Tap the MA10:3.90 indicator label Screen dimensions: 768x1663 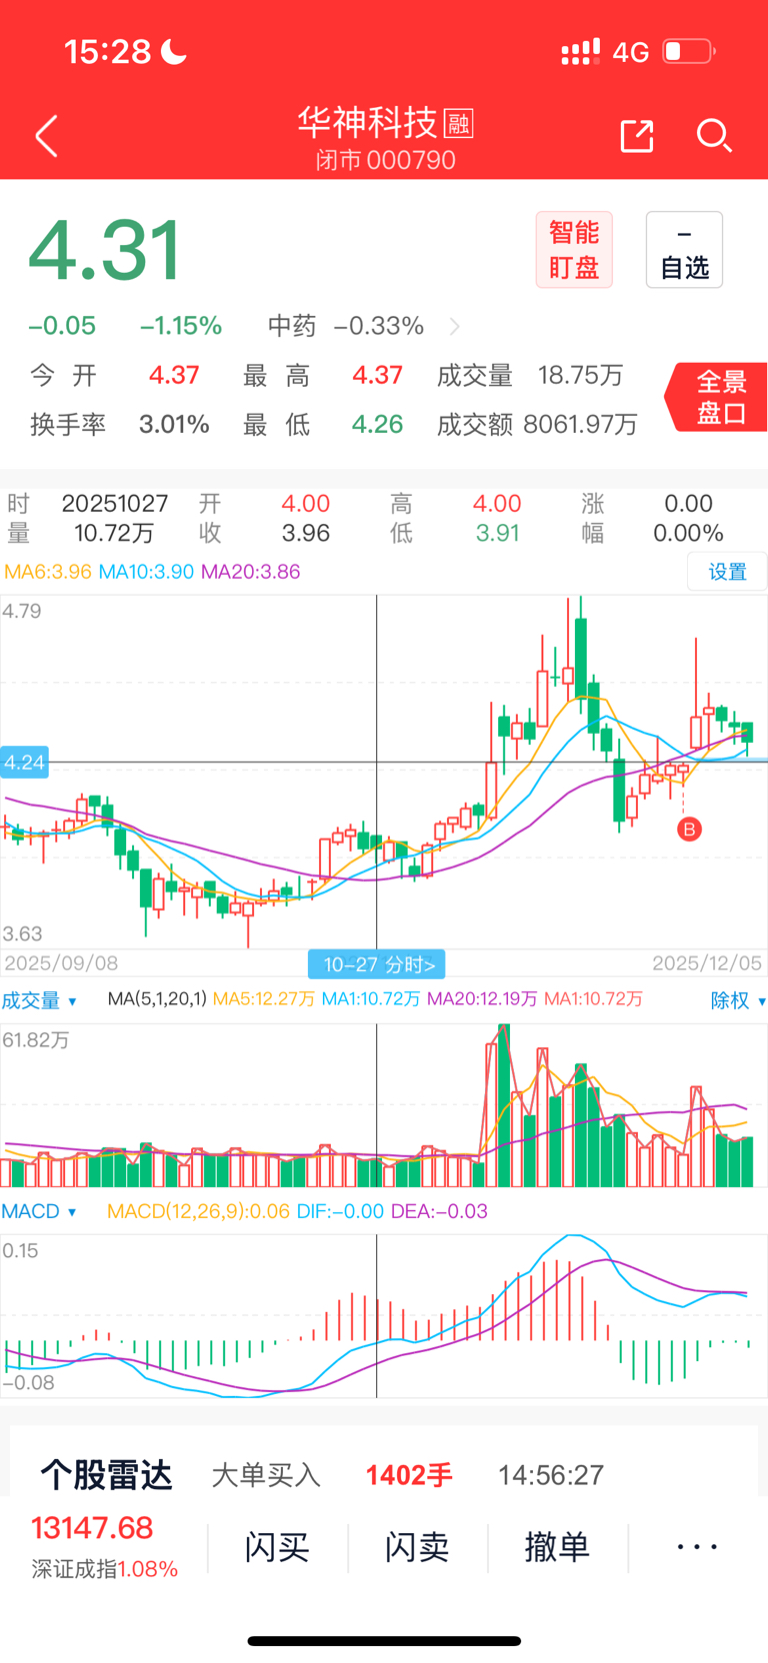click(146, 572)
